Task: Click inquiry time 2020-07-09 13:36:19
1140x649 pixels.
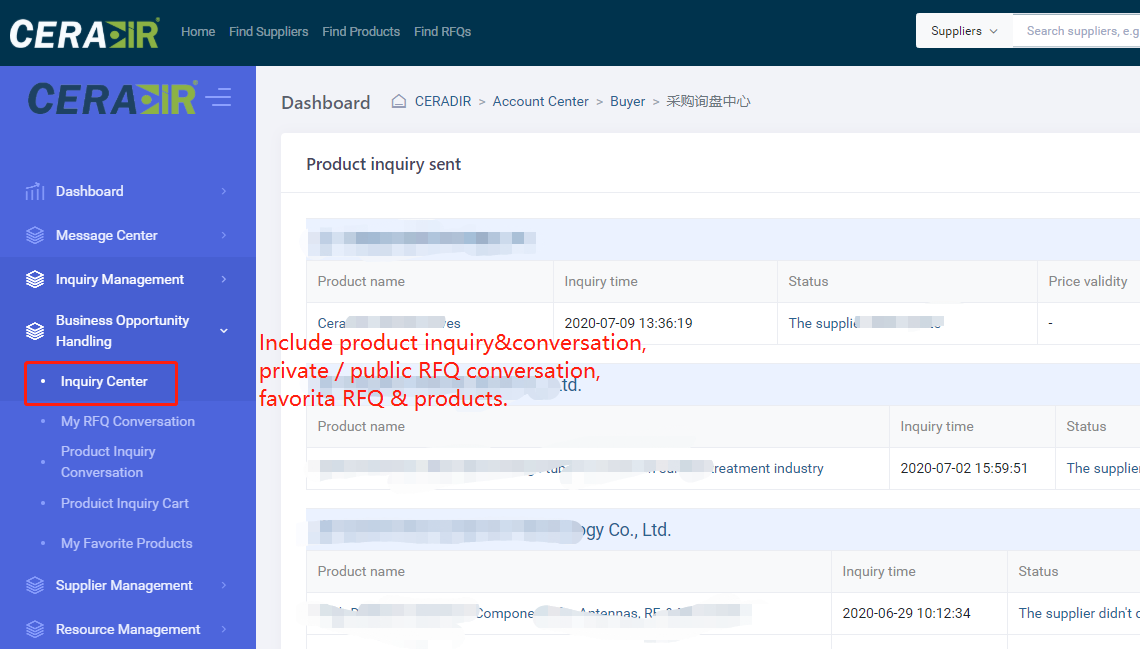Action: 628,323
